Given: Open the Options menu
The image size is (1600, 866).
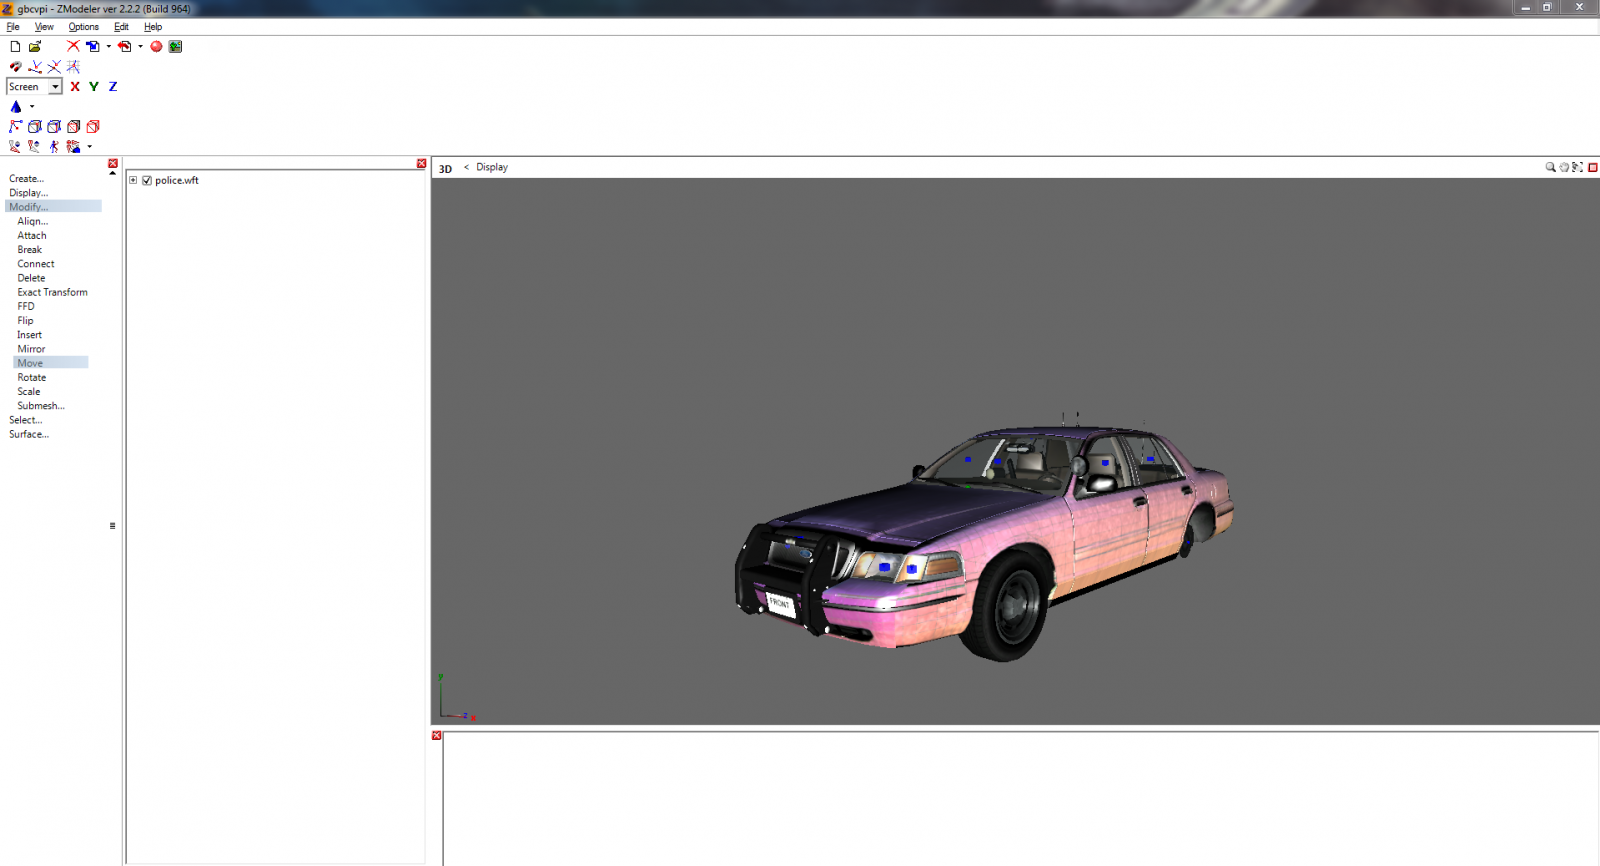Looking at the screenshot, I should [x=83, y=27].
